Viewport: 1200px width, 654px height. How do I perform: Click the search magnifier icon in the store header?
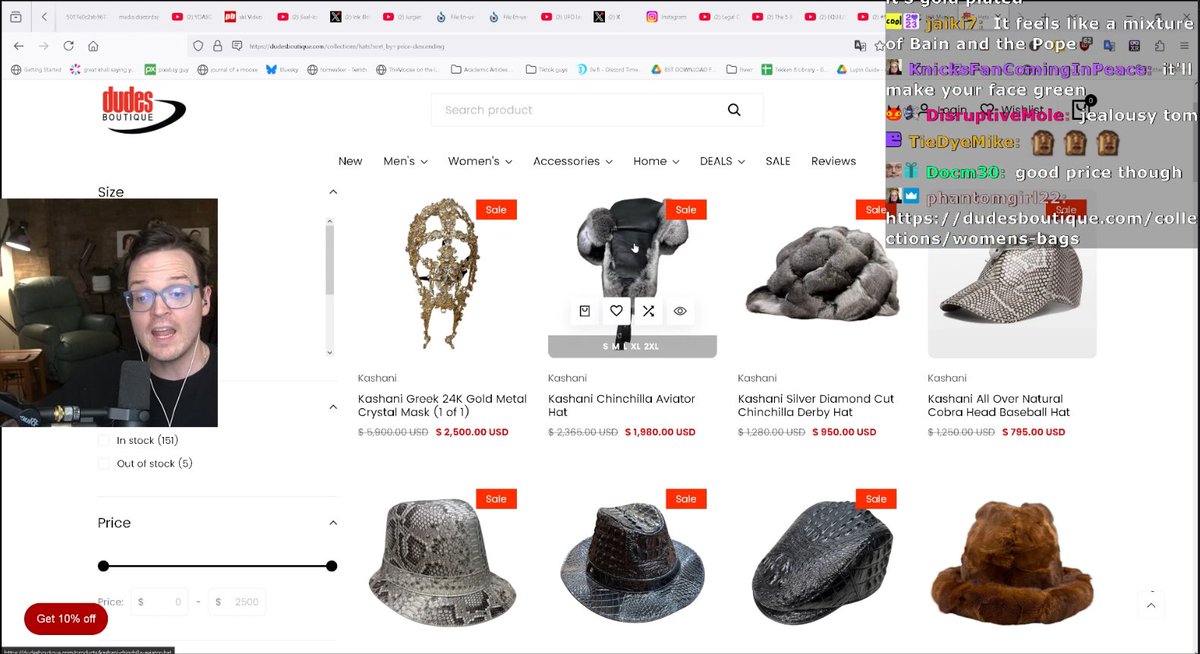click(x=734, y=110)
